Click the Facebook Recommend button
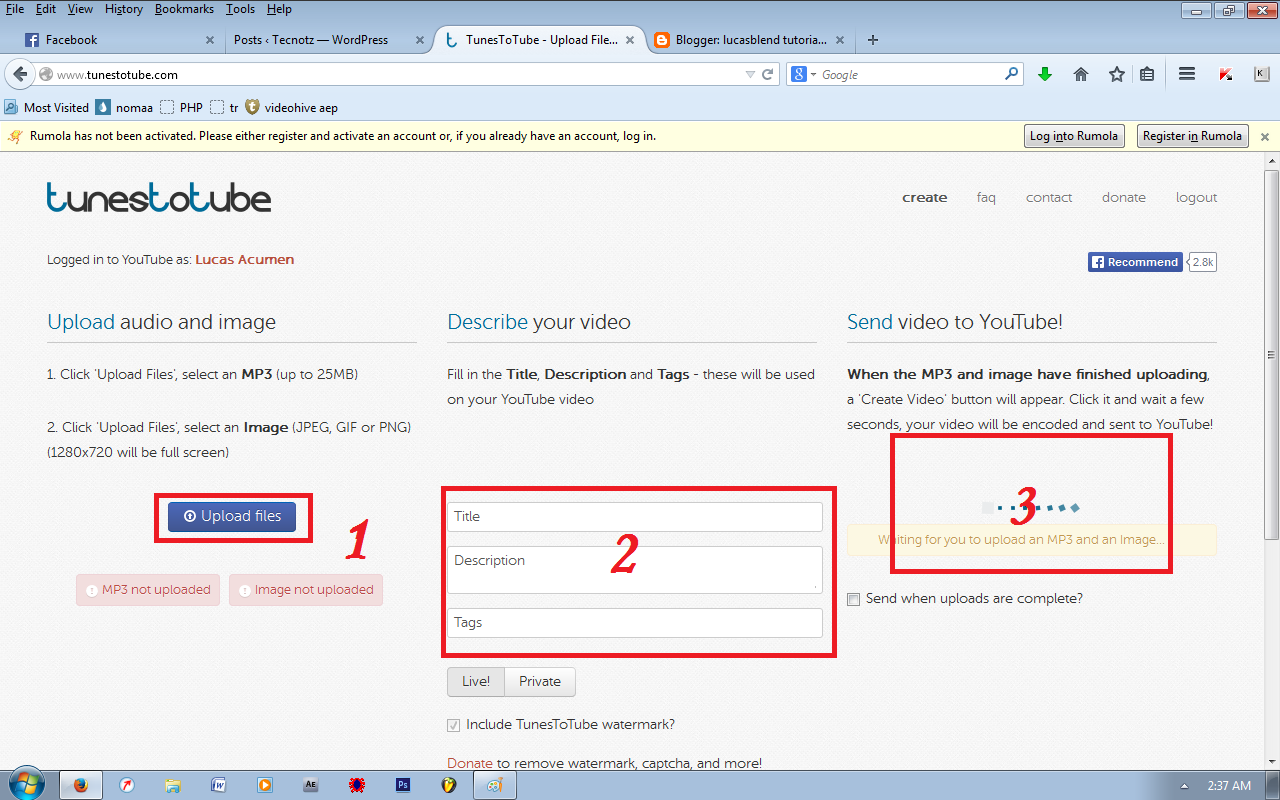Screen dimensions: 1280x800 (1135, 262)
